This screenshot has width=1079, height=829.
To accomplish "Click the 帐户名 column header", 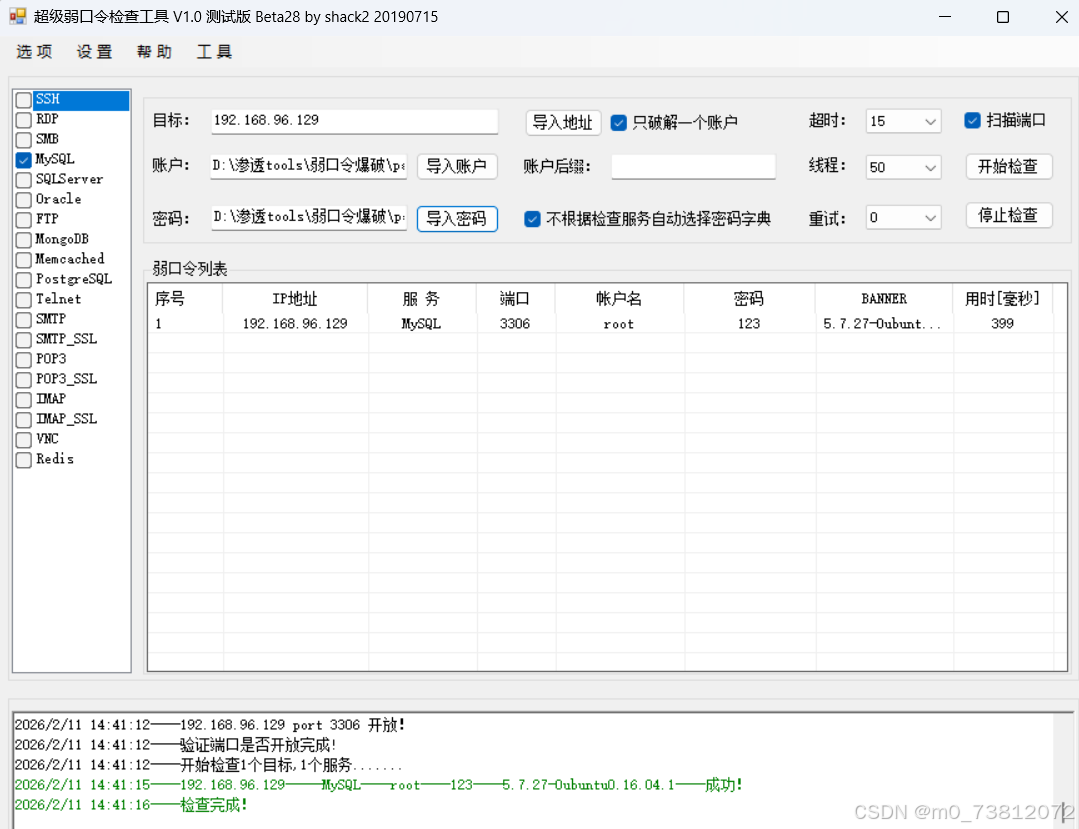I will click(619, 299).
